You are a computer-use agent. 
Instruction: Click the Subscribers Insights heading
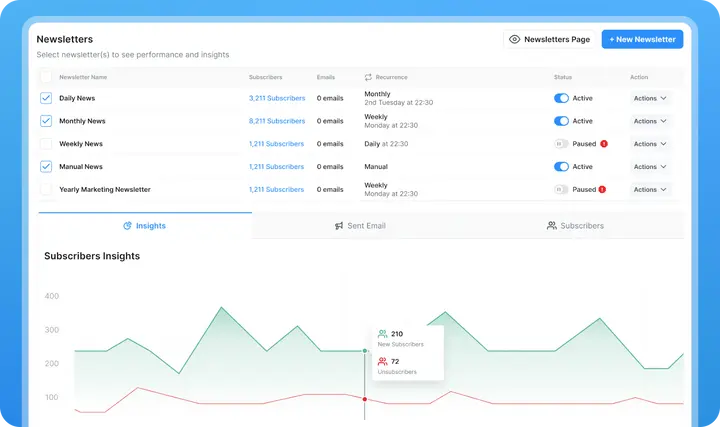coord(92,256)
